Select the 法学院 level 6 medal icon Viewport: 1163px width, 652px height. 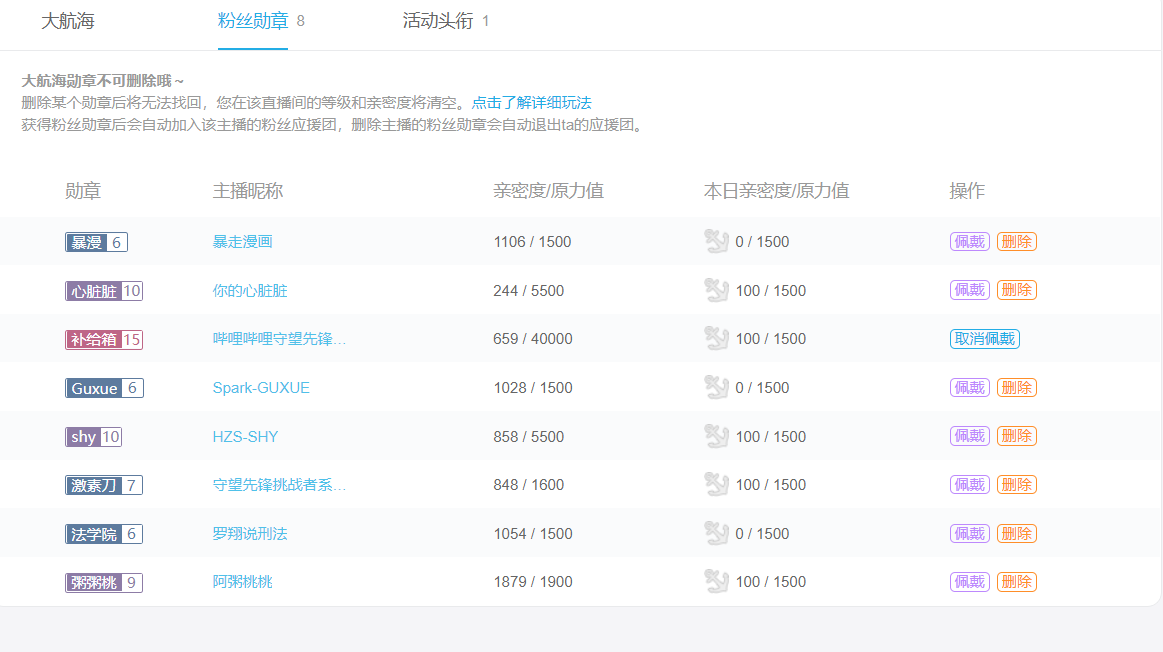tap(104, 533)
